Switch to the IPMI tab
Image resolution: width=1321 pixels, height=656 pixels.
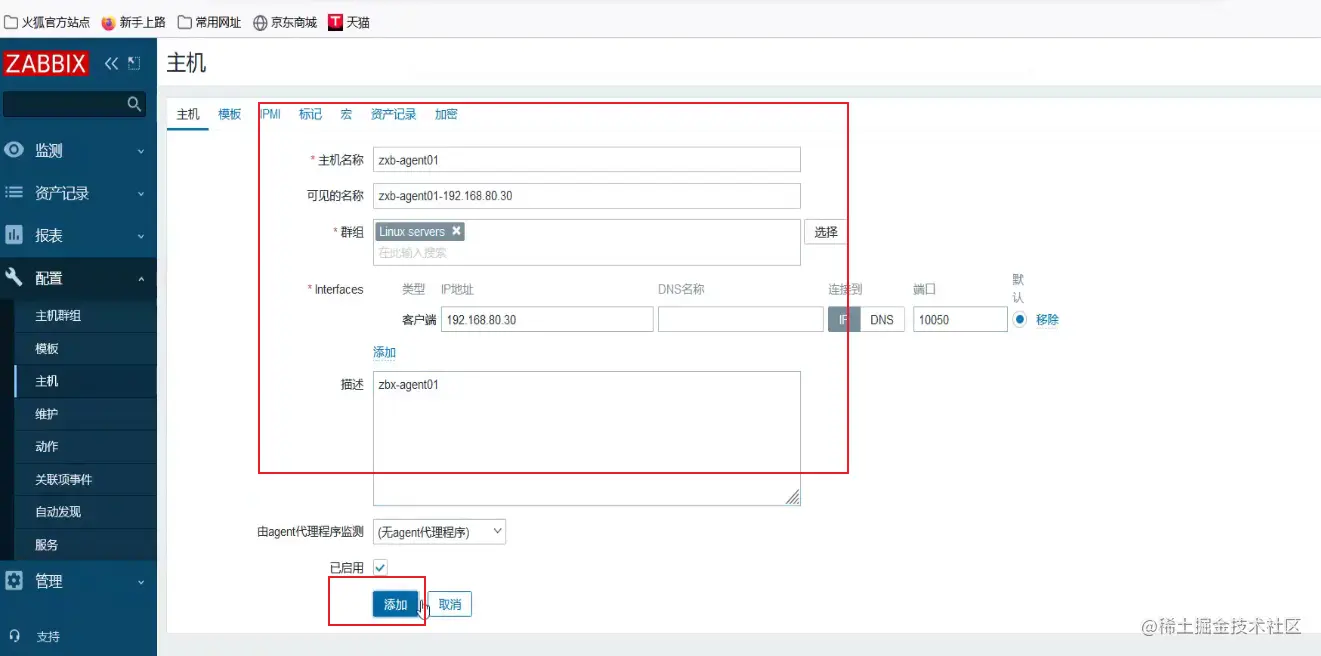click(270, 114)
